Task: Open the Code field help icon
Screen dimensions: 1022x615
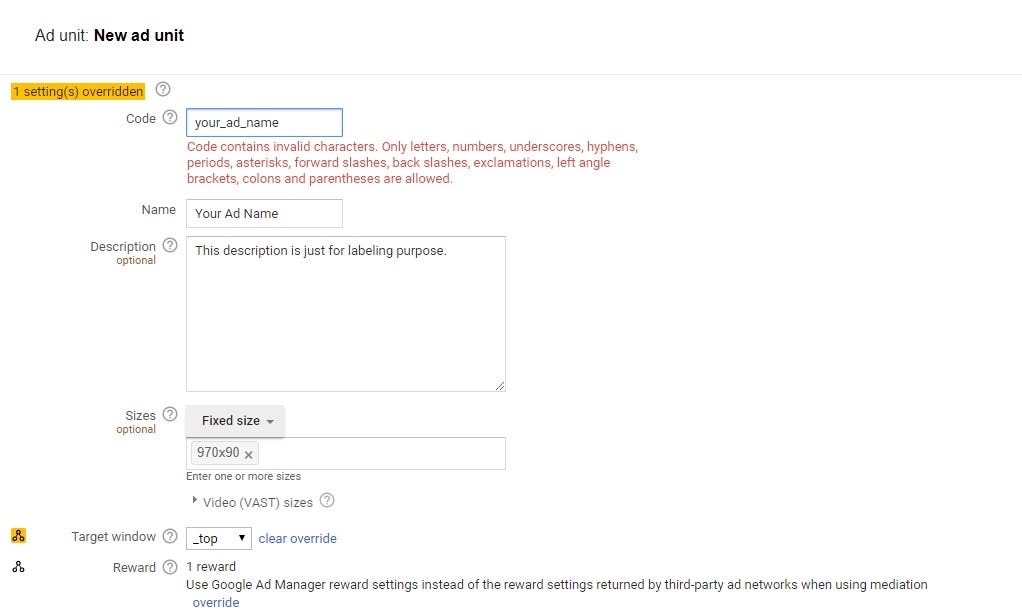Action: click(x=170, y=117)
